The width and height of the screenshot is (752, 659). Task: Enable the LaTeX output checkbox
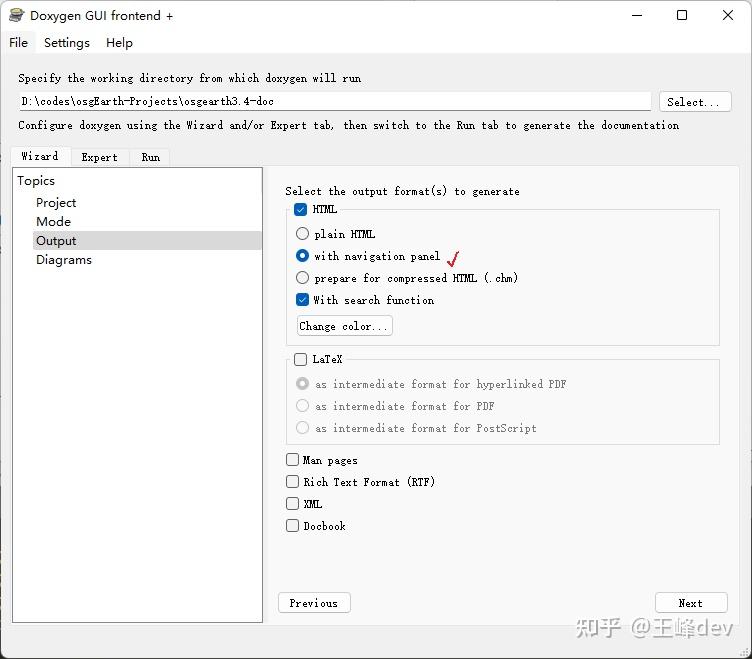(301, 360)
